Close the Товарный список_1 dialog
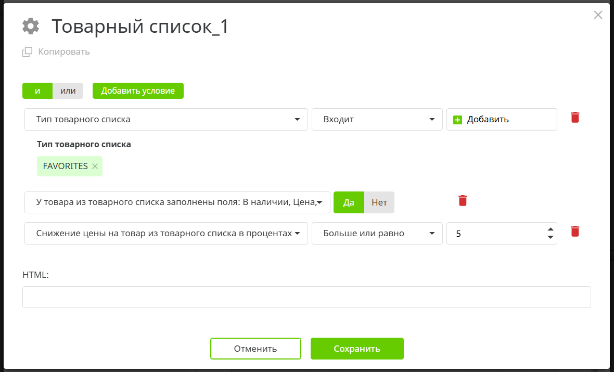 (598, 15)
